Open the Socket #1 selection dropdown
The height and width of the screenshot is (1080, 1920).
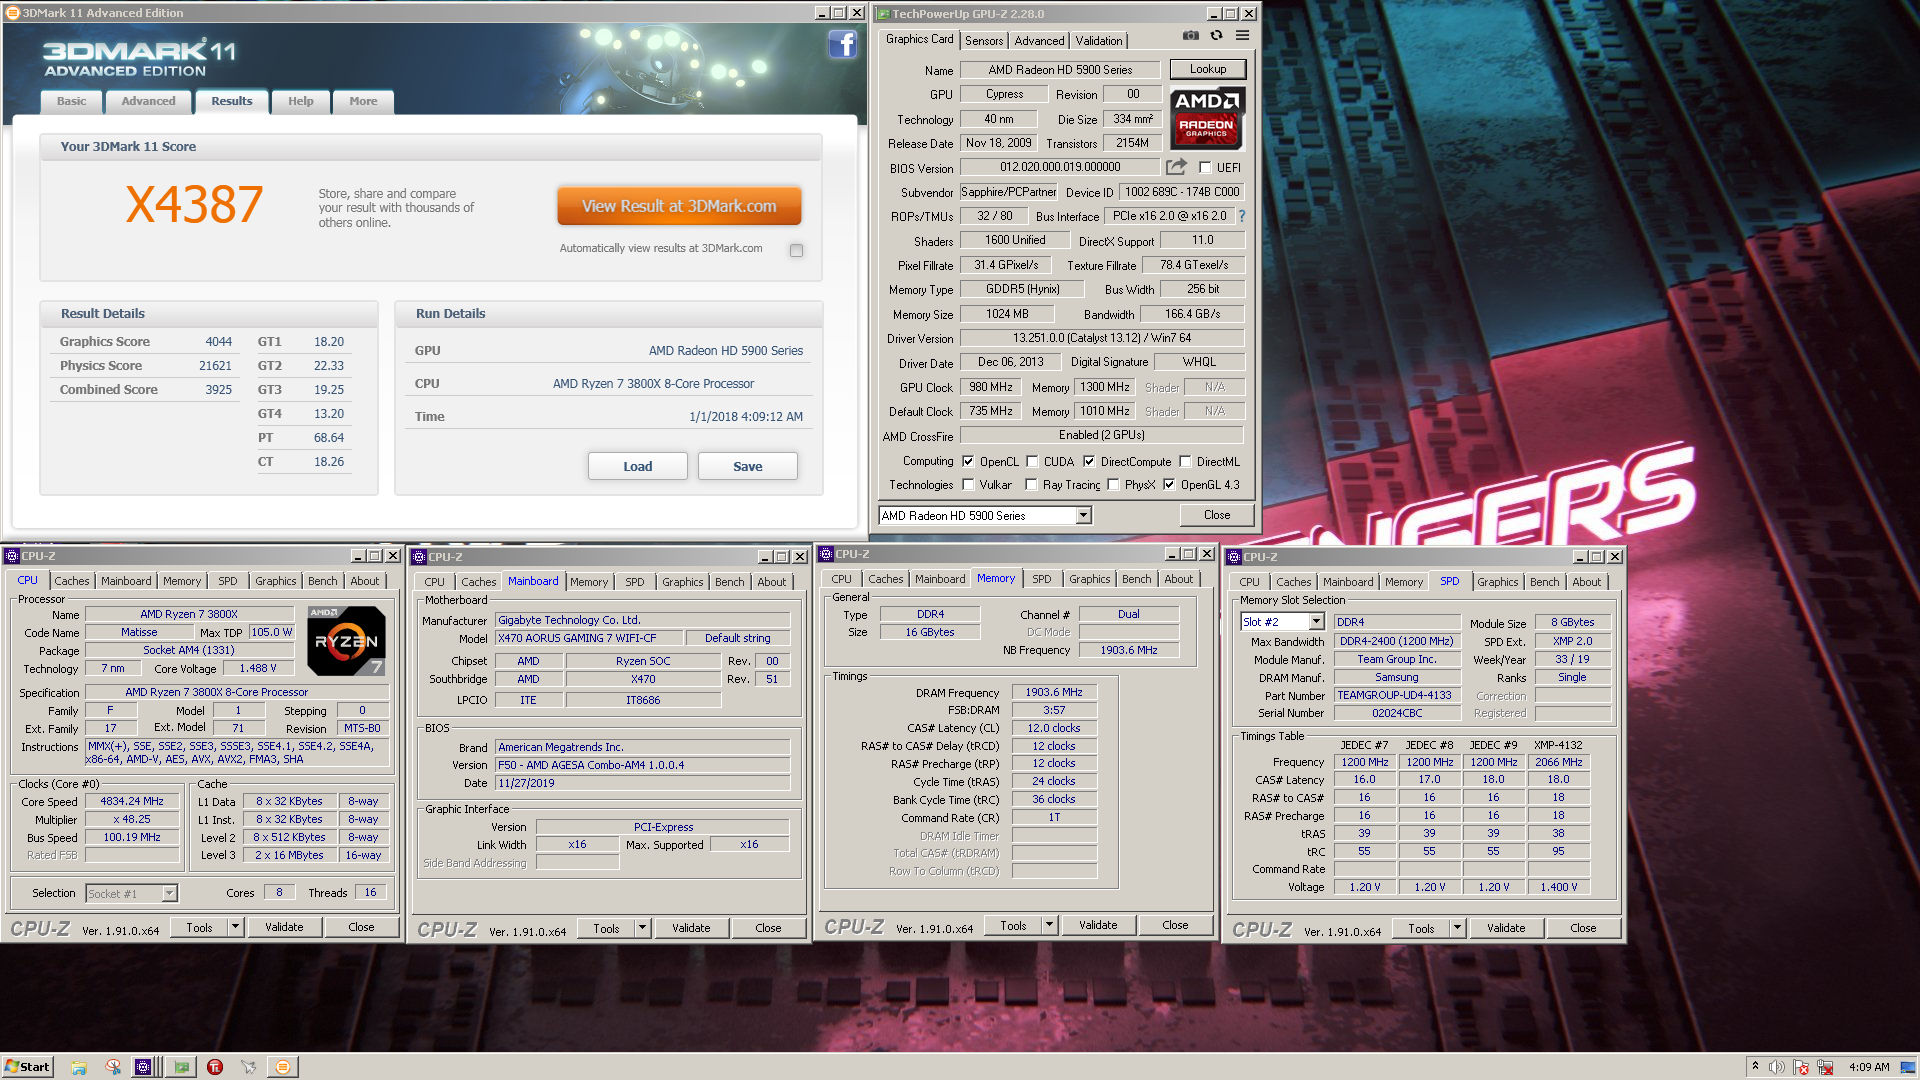(169, 893)
